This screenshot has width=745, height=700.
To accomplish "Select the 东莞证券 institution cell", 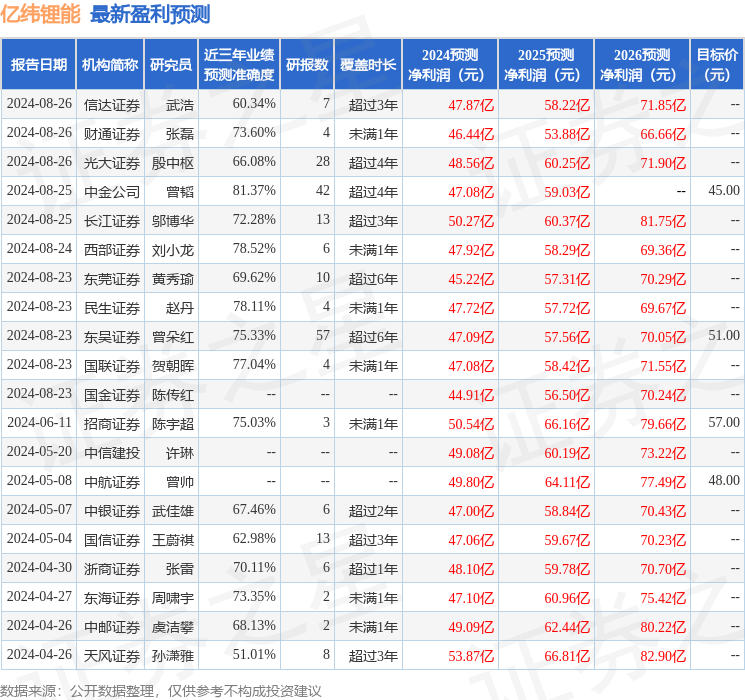I will point(112,279).
